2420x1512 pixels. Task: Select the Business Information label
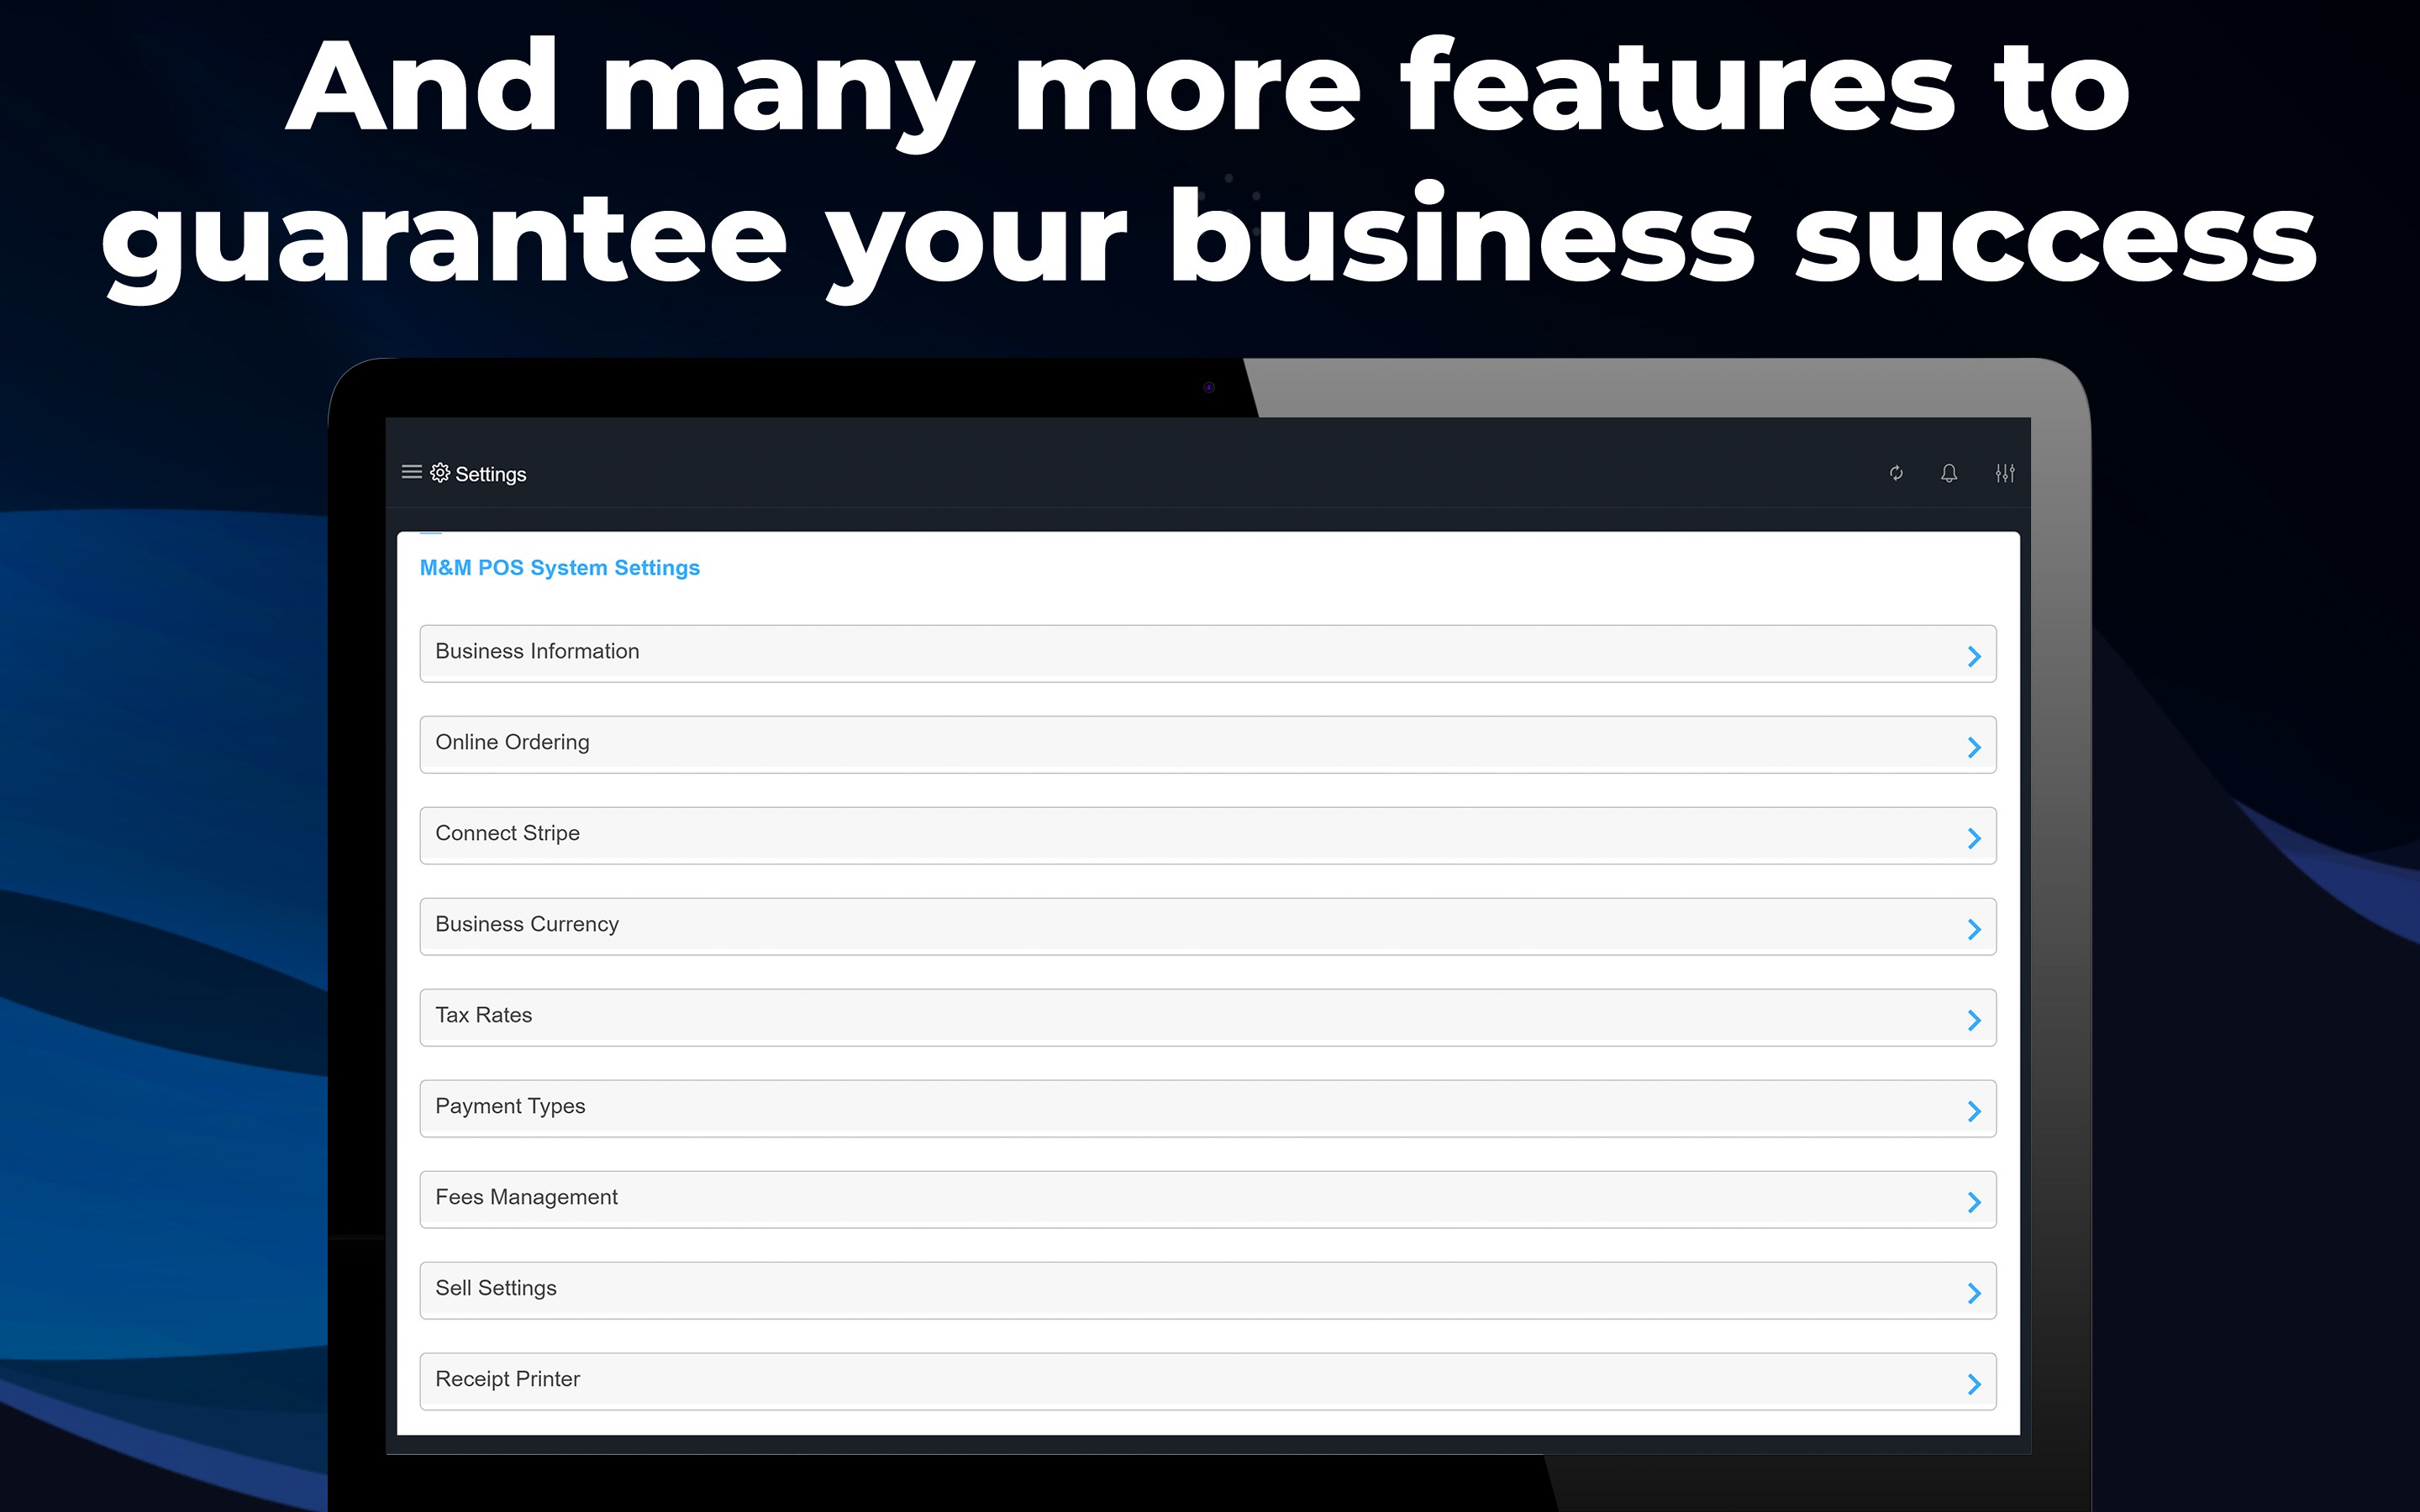[537, 651]
